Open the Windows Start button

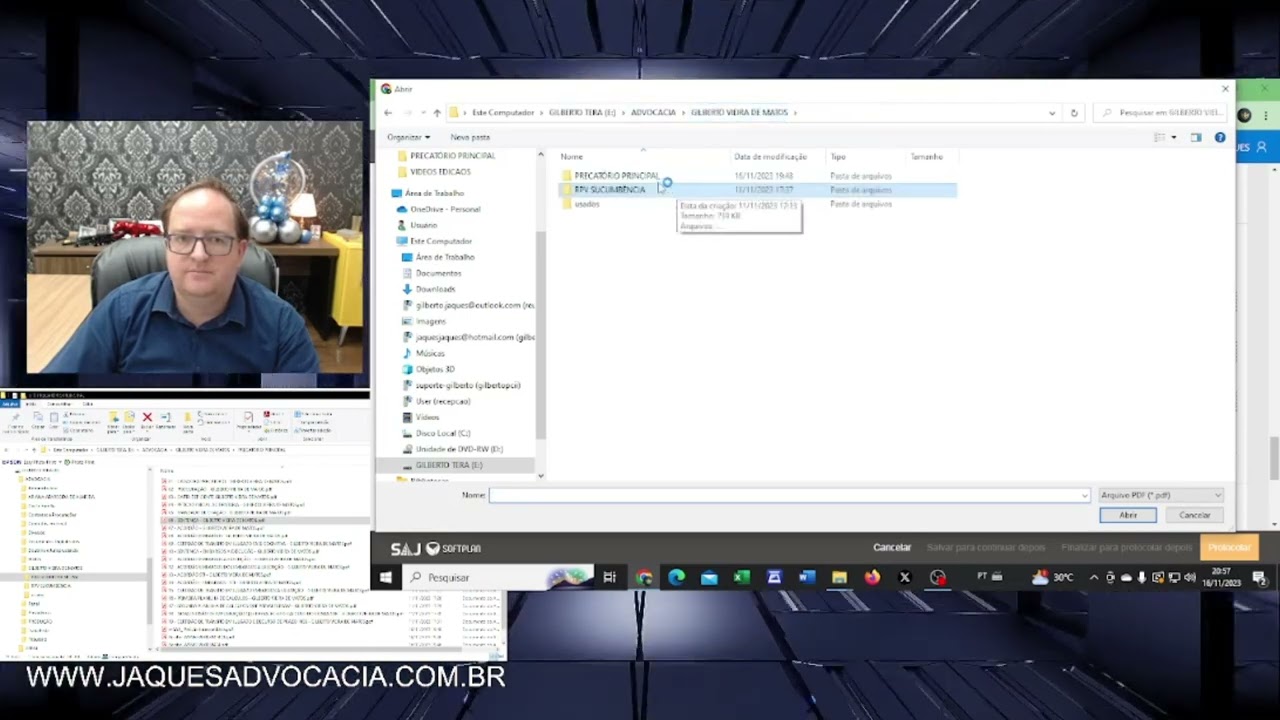(x=386, y=577)
